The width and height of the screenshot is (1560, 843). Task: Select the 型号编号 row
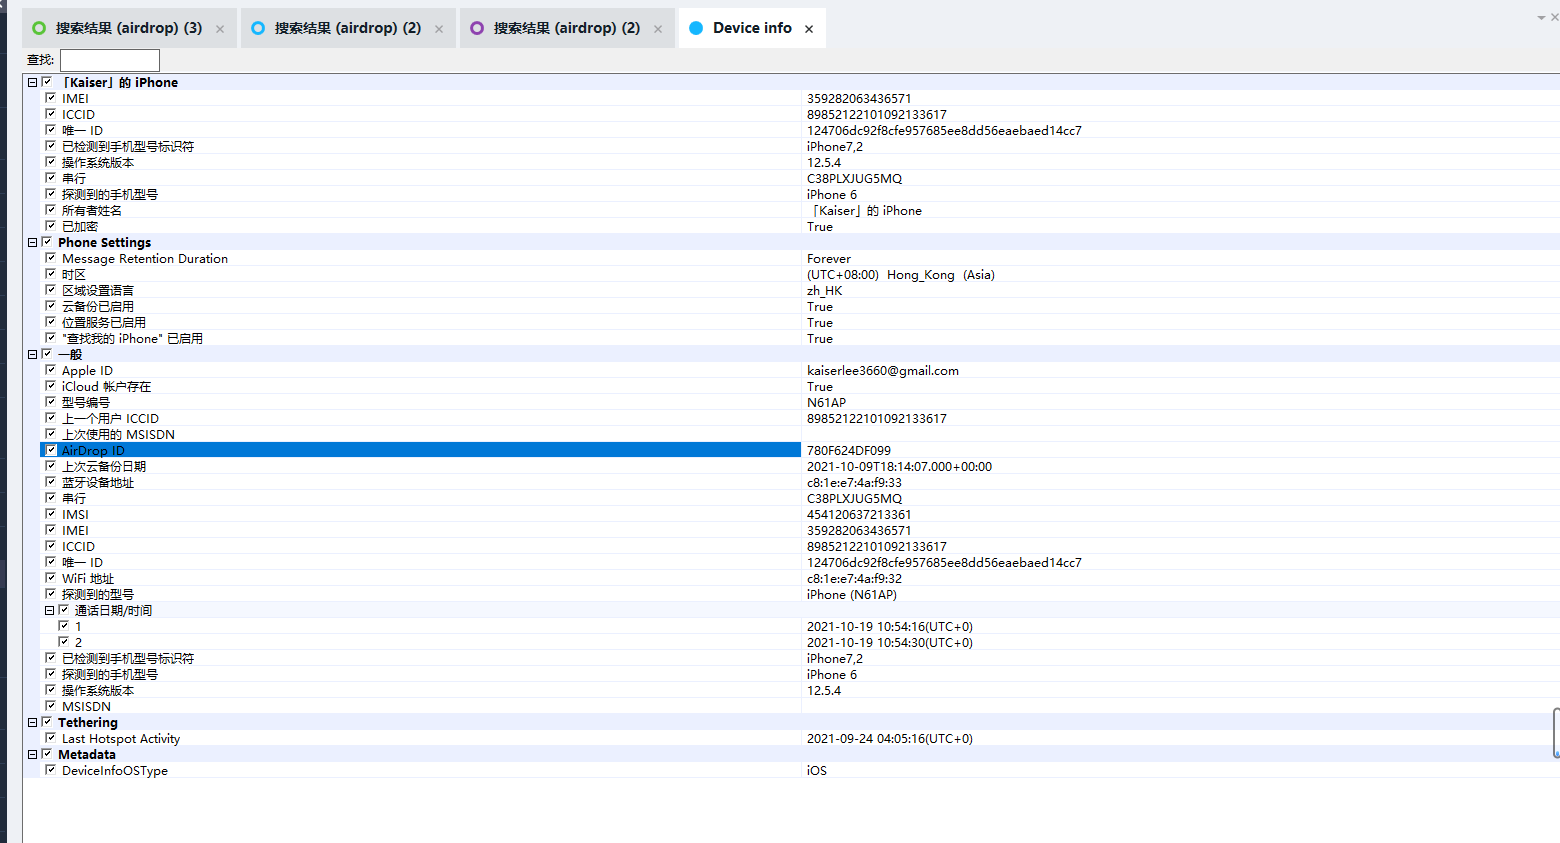800,402
